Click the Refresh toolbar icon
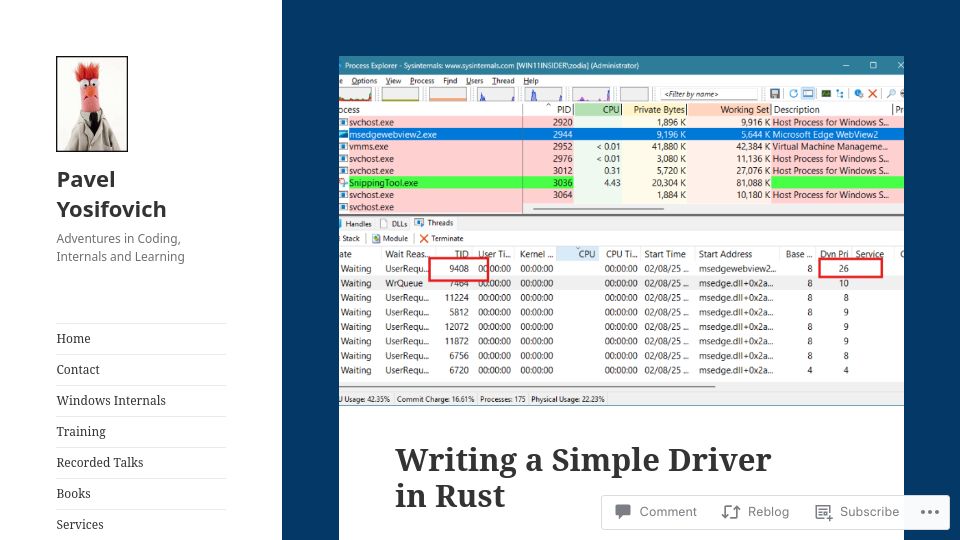 [x=793, y=94]
